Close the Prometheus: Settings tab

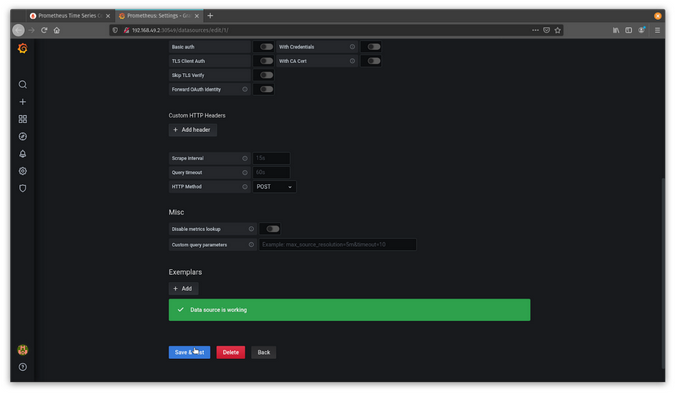197,16
